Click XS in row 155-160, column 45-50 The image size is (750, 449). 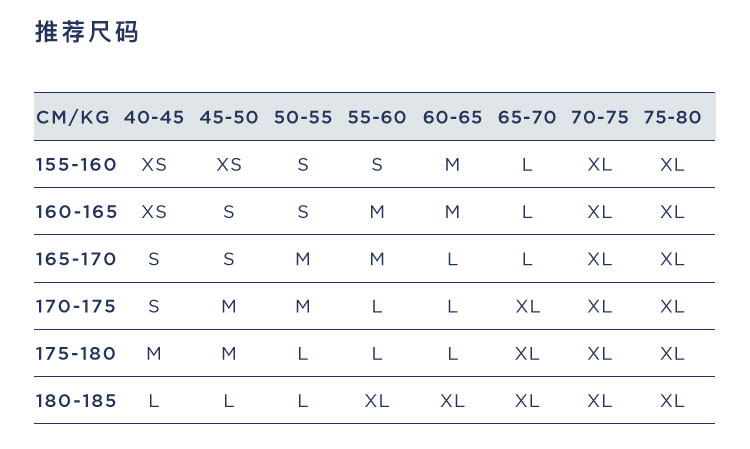(229, 165)
